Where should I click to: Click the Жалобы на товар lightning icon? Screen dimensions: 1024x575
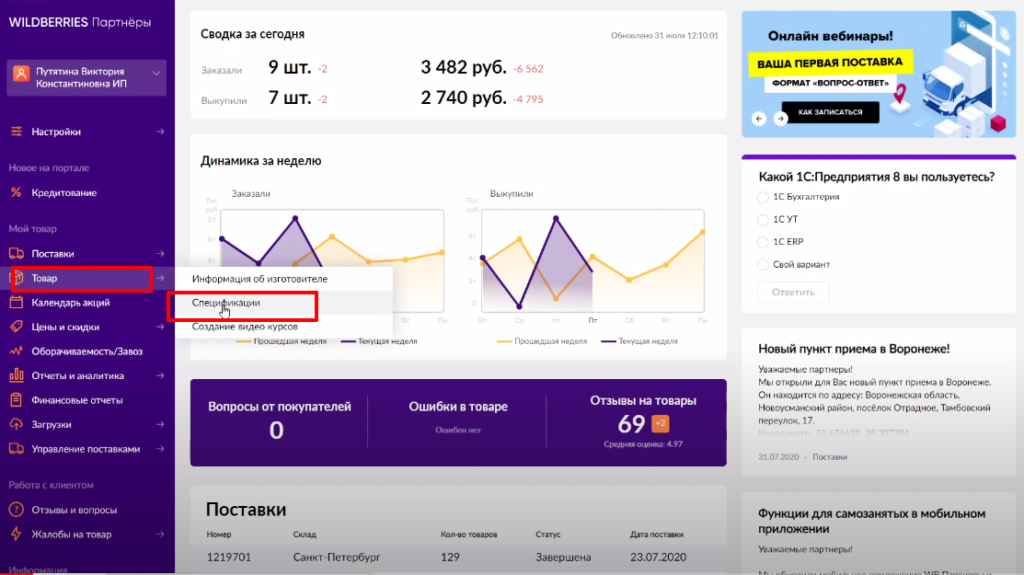16,534
